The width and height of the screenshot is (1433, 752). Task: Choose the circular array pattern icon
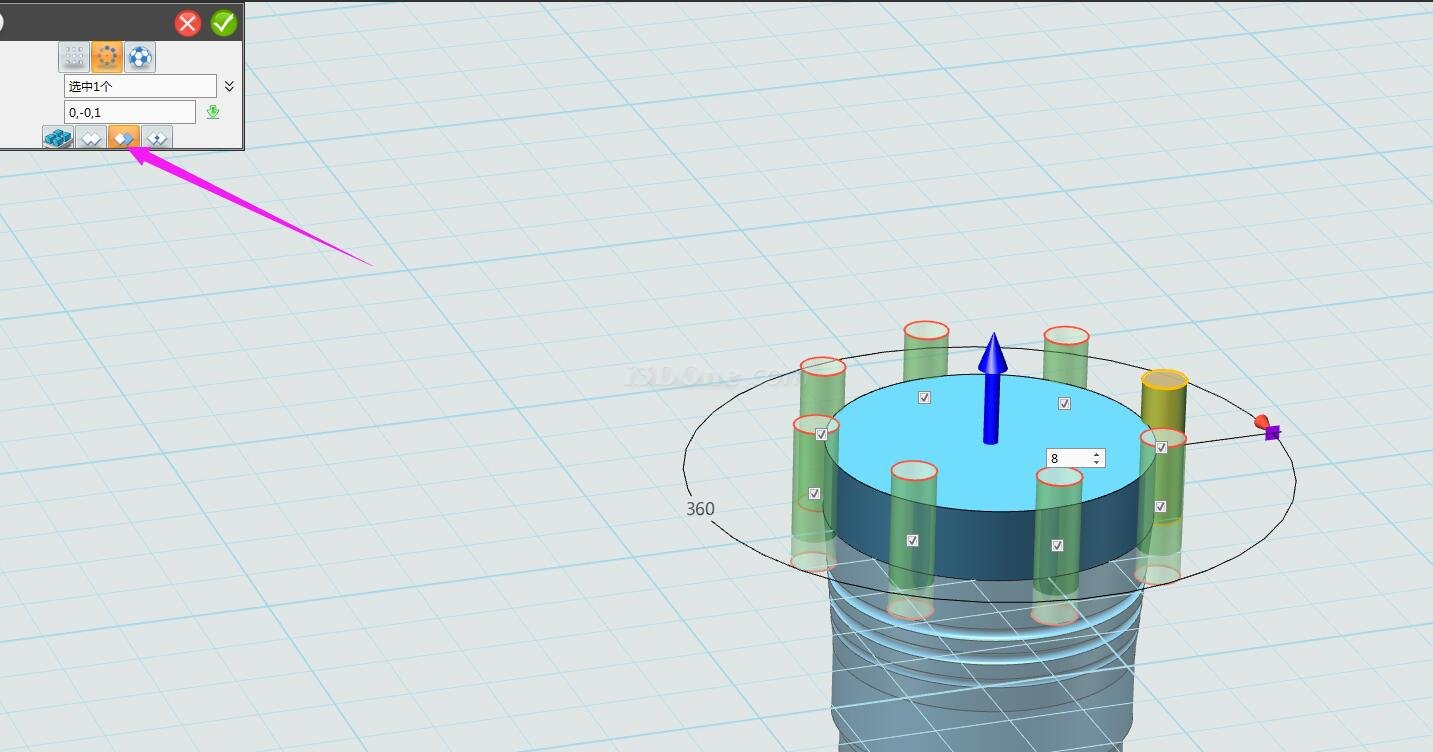107,57
